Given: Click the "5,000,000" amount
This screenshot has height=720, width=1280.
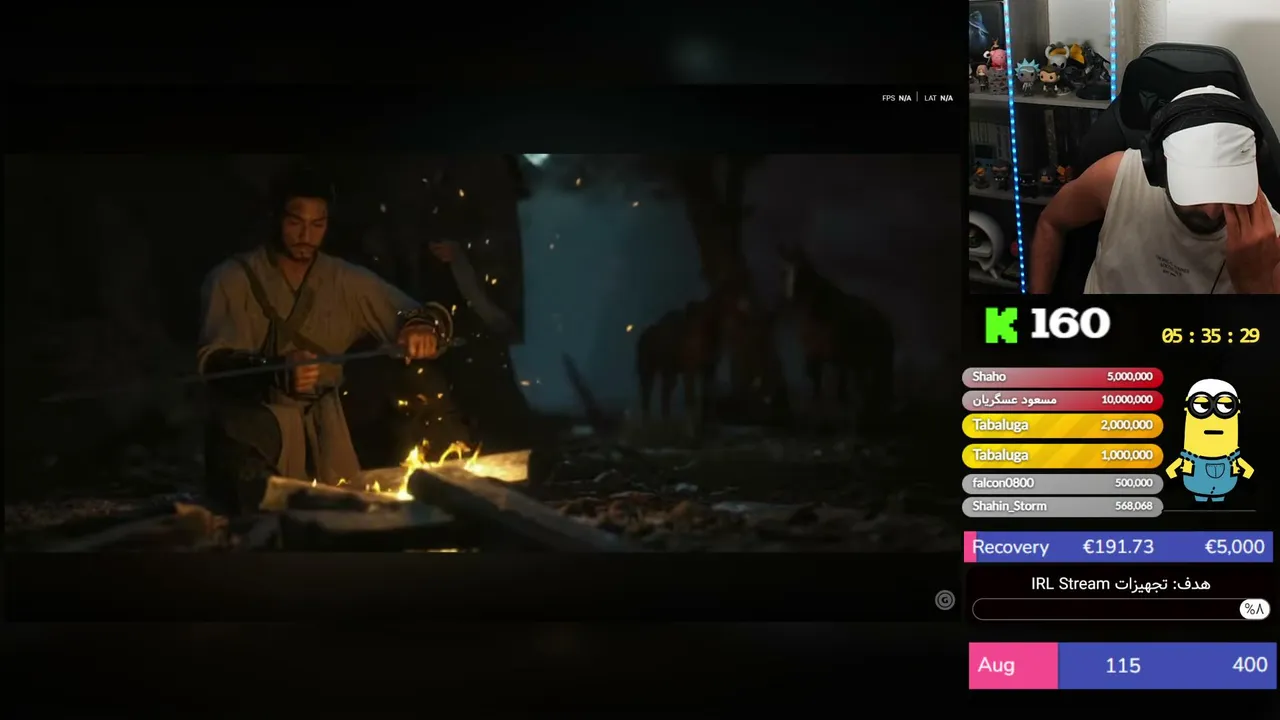Looking at the screenshot, I should coord(1130,377).
